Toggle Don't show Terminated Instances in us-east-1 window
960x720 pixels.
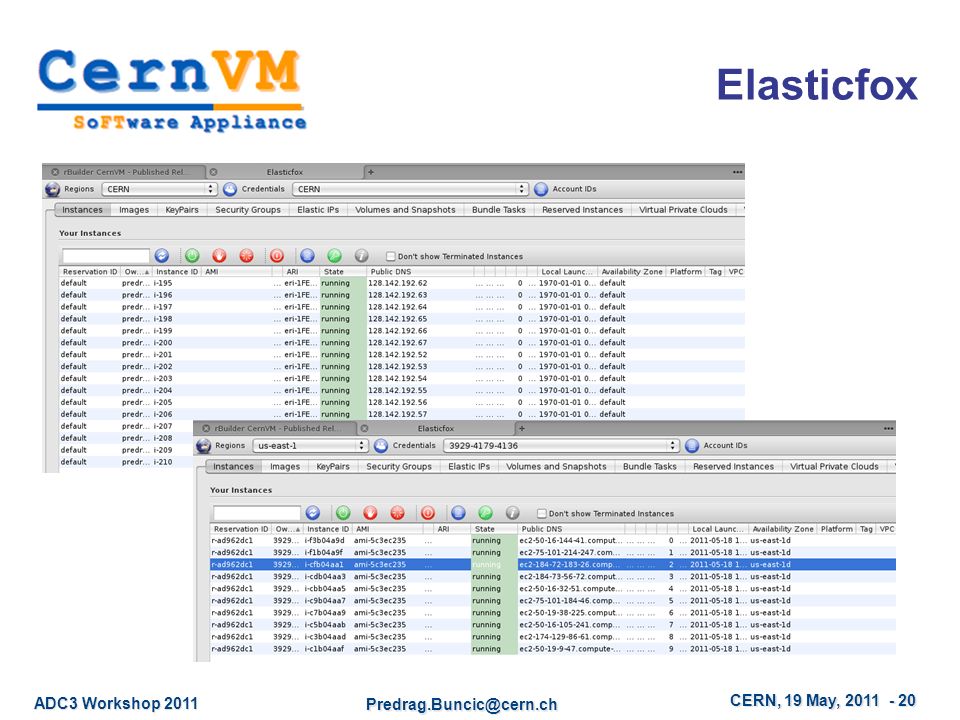coord(541,513)
